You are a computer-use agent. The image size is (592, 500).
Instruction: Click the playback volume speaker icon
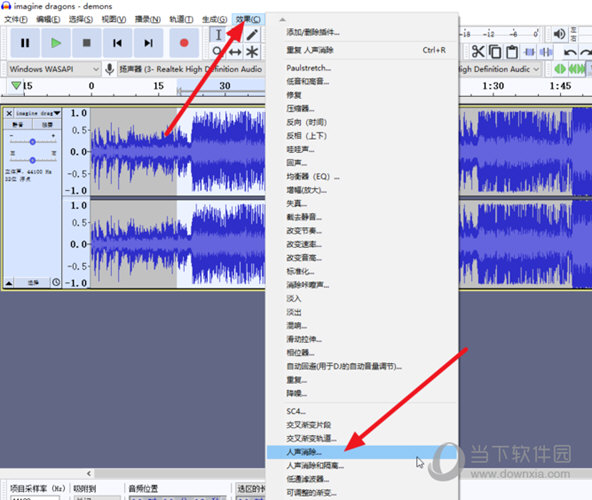click(559, 34)
